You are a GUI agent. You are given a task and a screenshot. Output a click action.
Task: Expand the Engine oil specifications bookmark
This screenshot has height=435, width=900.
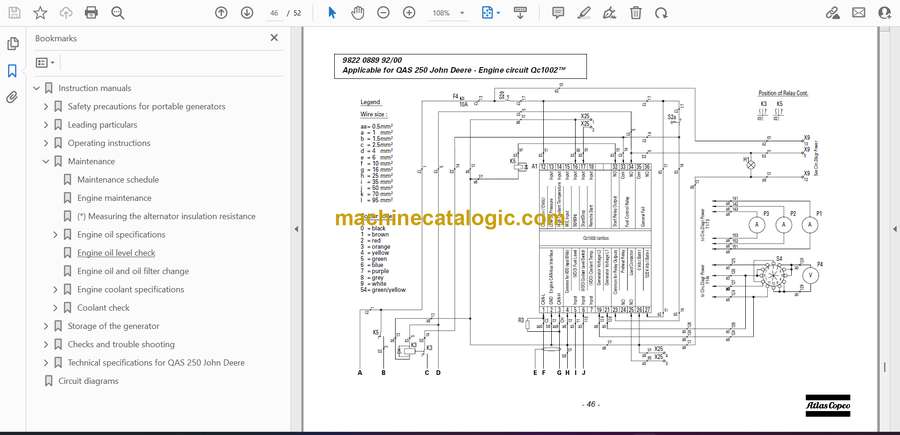pos(55,235)
